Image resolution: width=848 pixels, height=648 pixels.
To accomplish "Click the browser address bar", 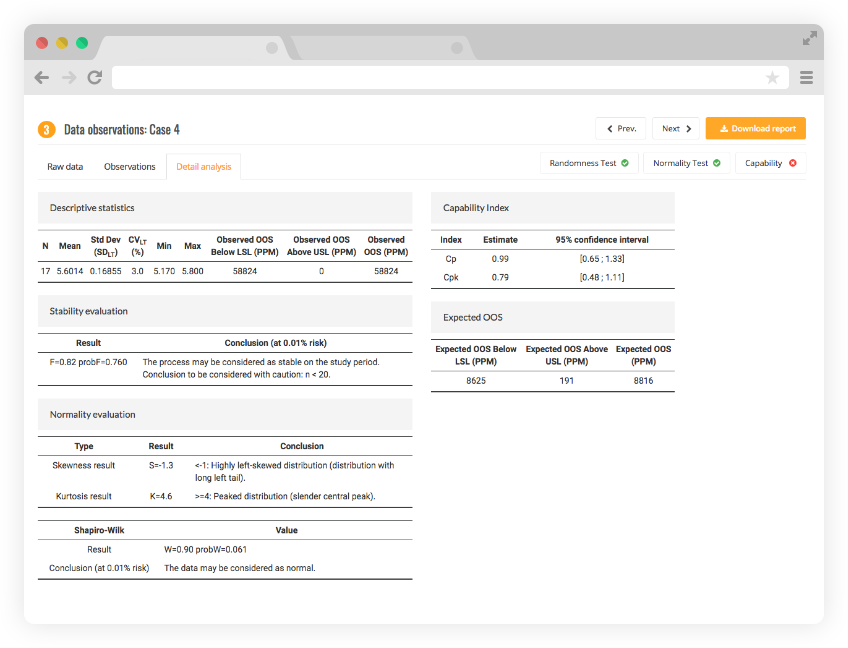I will coord(450,78).
